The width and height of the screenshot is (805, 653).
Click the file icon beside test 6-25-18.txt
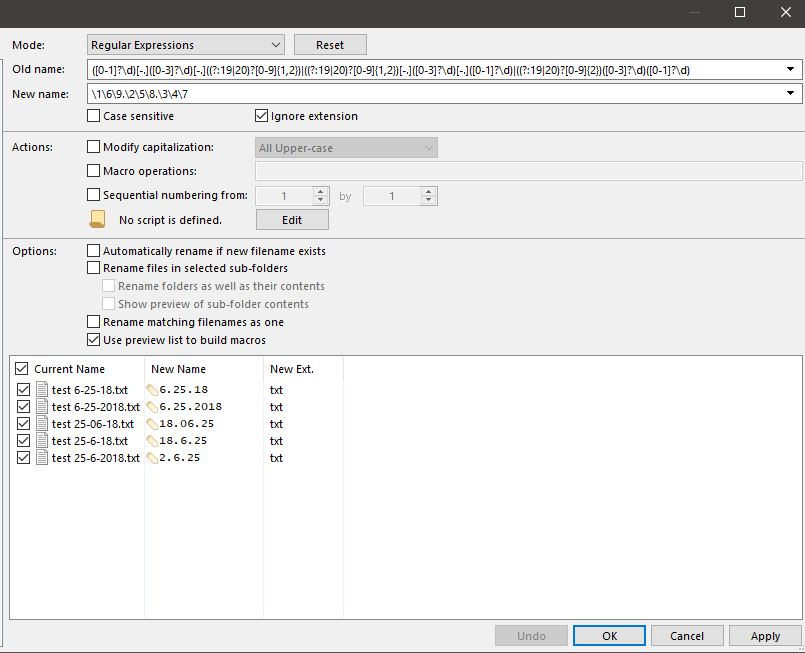coord(40,389)
